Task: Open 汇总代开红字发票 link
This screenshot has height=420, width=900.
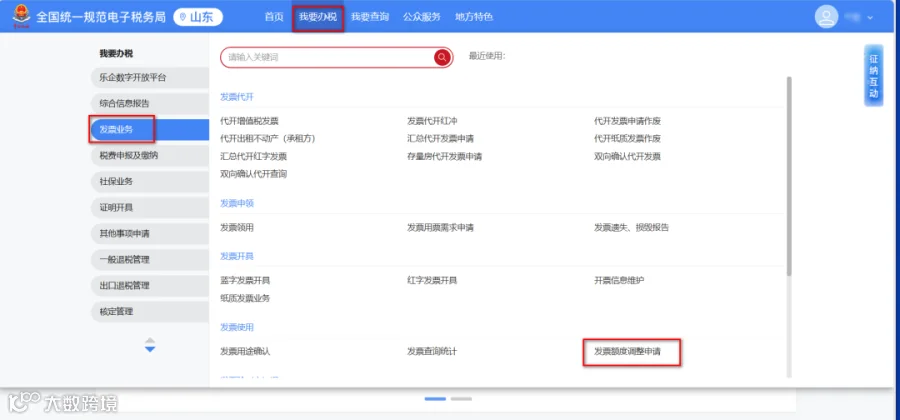Action: coord(253,156)
